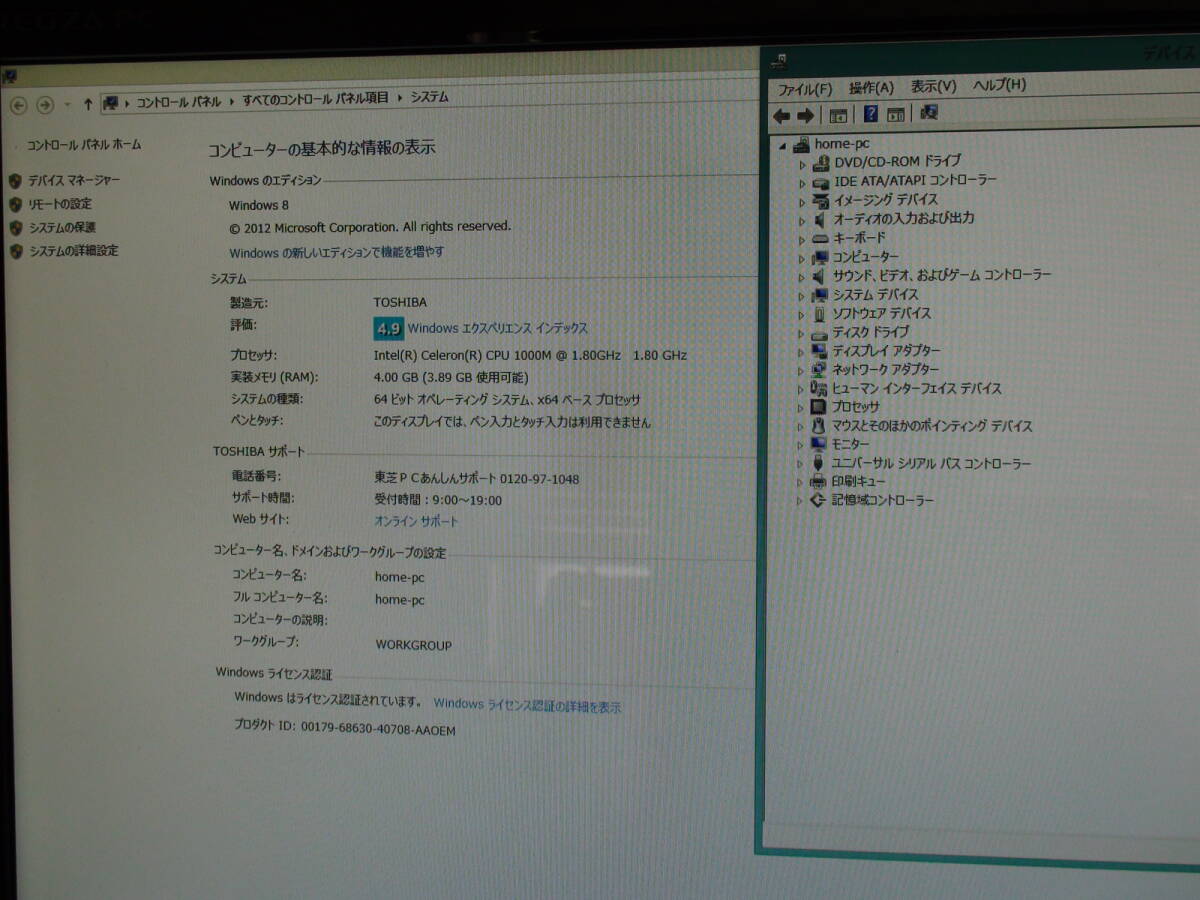Click the forward arrow in Device Manager toolbar
Image resolution: width=1200 pixels, height=900 pixels.
[x=806, y=115]
